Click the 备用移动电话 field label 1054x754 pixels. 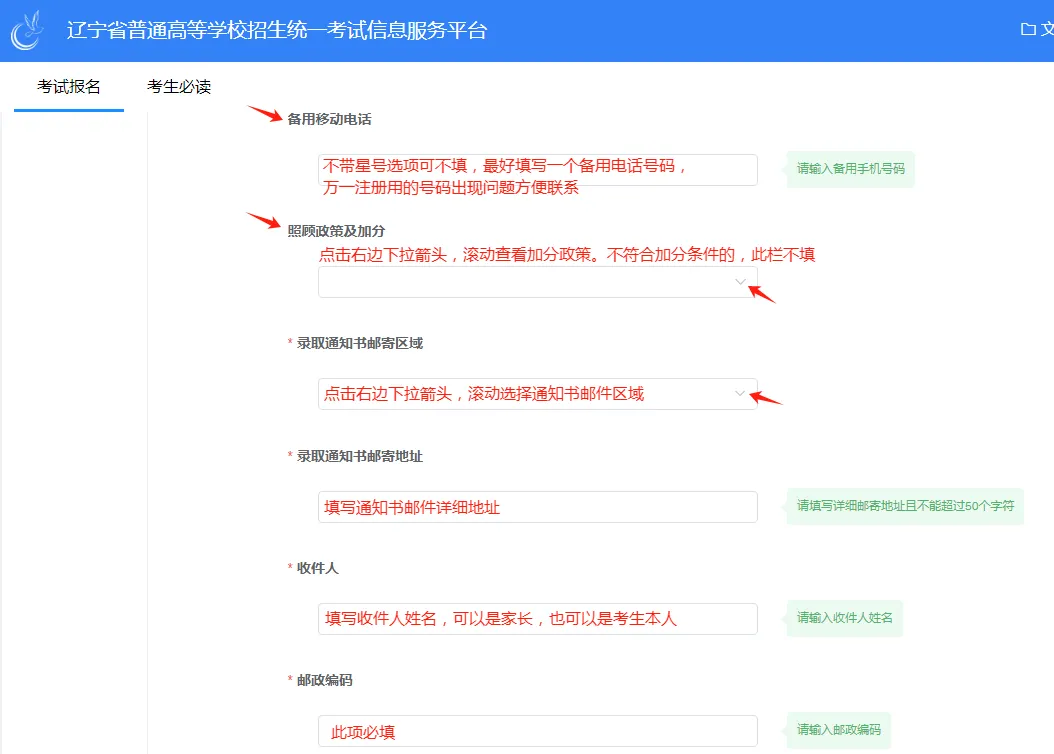point(329,119)
